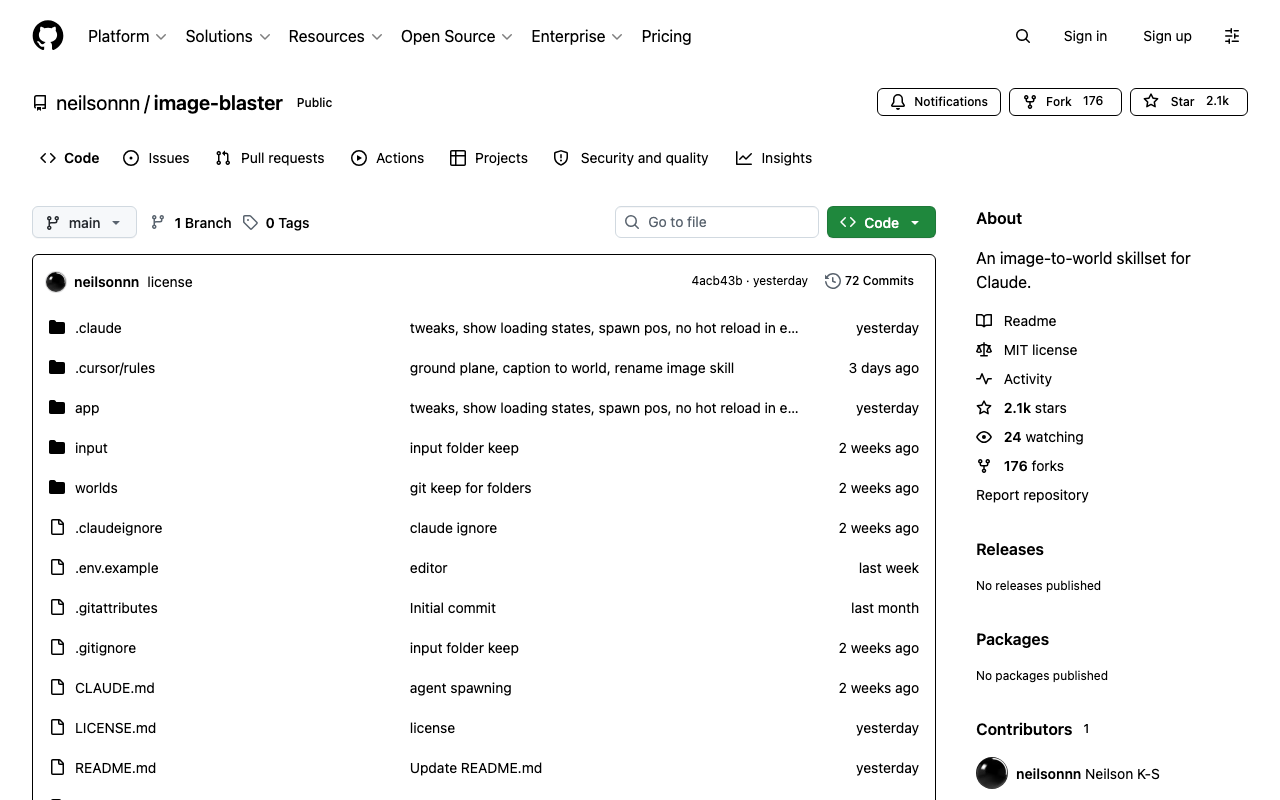Open appearance settings sliders icon
This screenshot has width=1280, height=800.
point(1232,36)
